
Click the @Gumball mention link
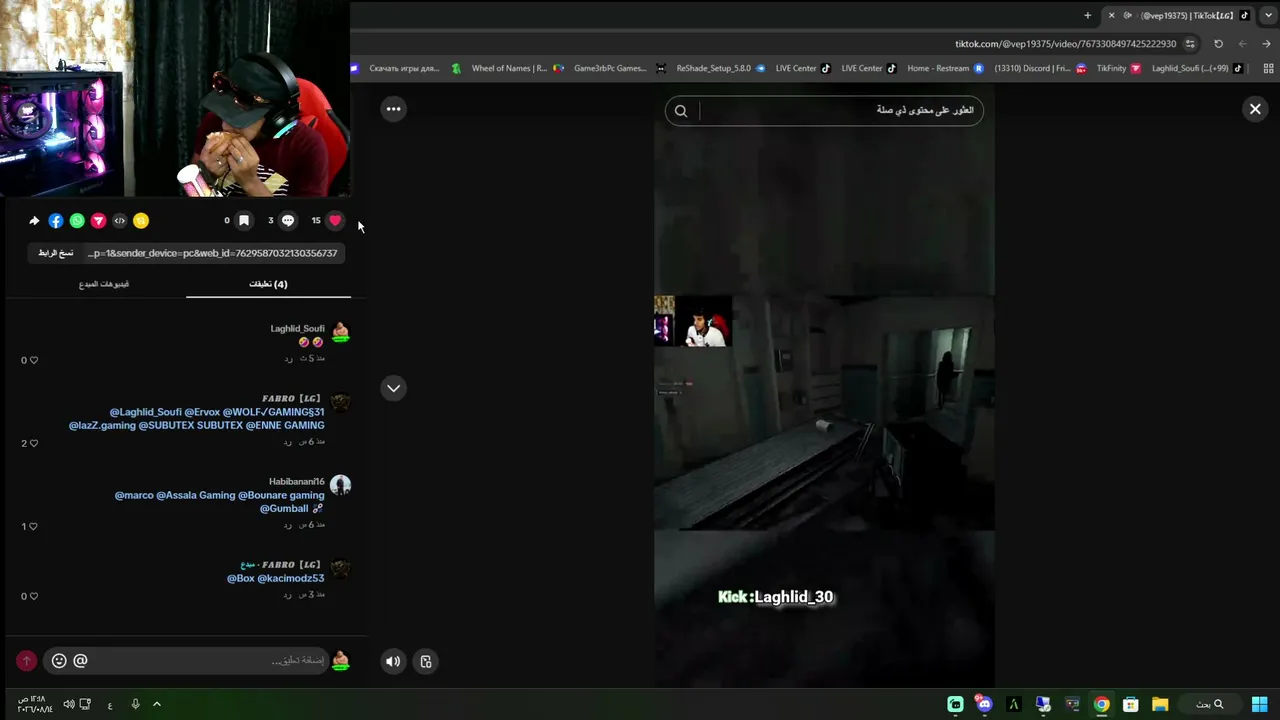pyautogui.click(x=284, y=508)
